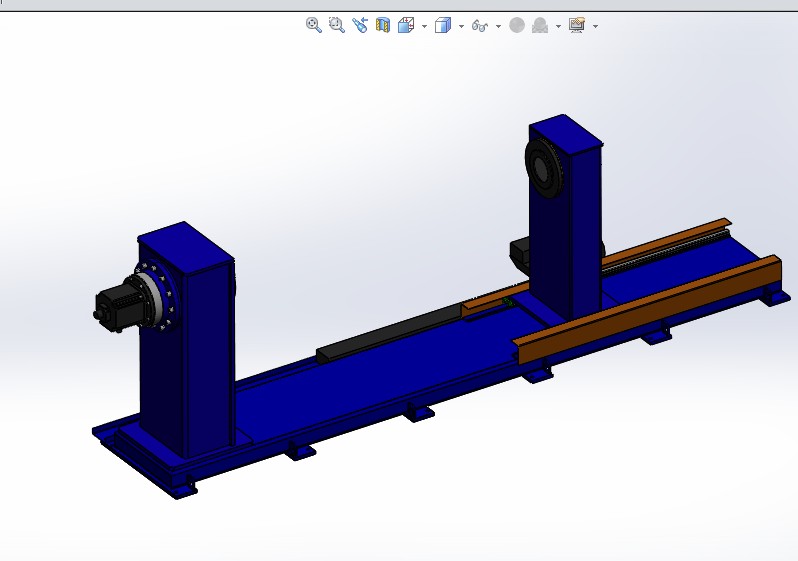Image resolution: width=798 pixels, height=561 pixels.
Task: Select the Zoom to Area tool
Action: tap(336, 25)
